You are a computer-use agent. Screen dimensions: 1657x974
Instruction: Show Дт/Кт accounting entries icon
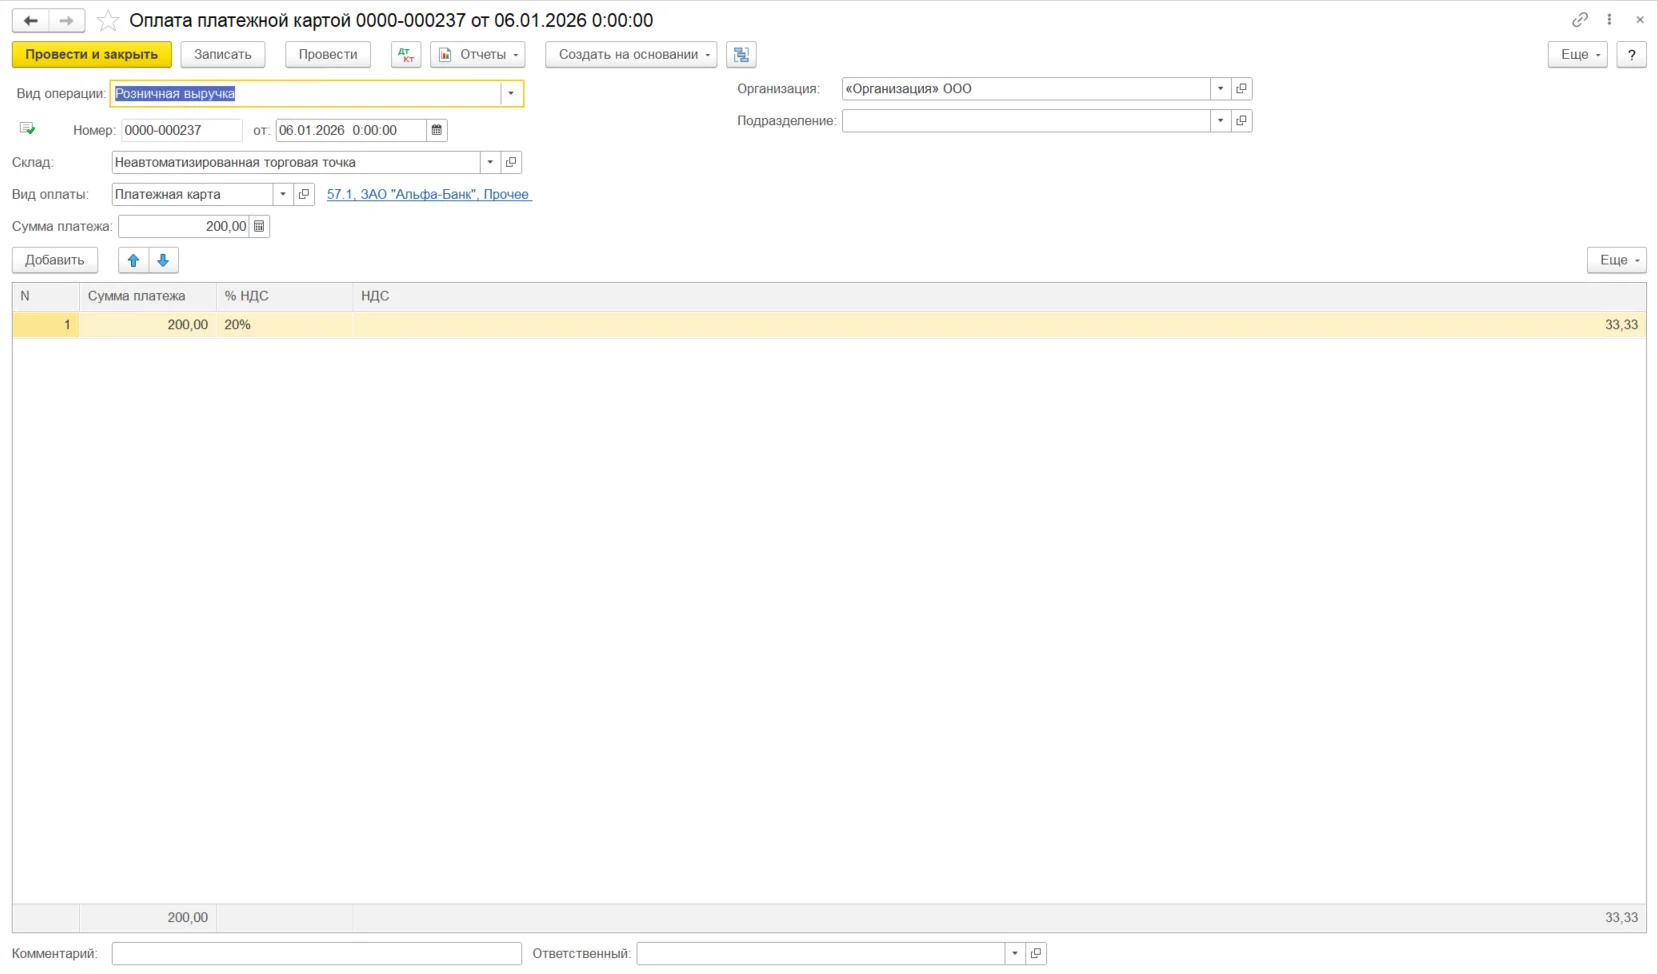pyautogui.click(x=406, y=54)
